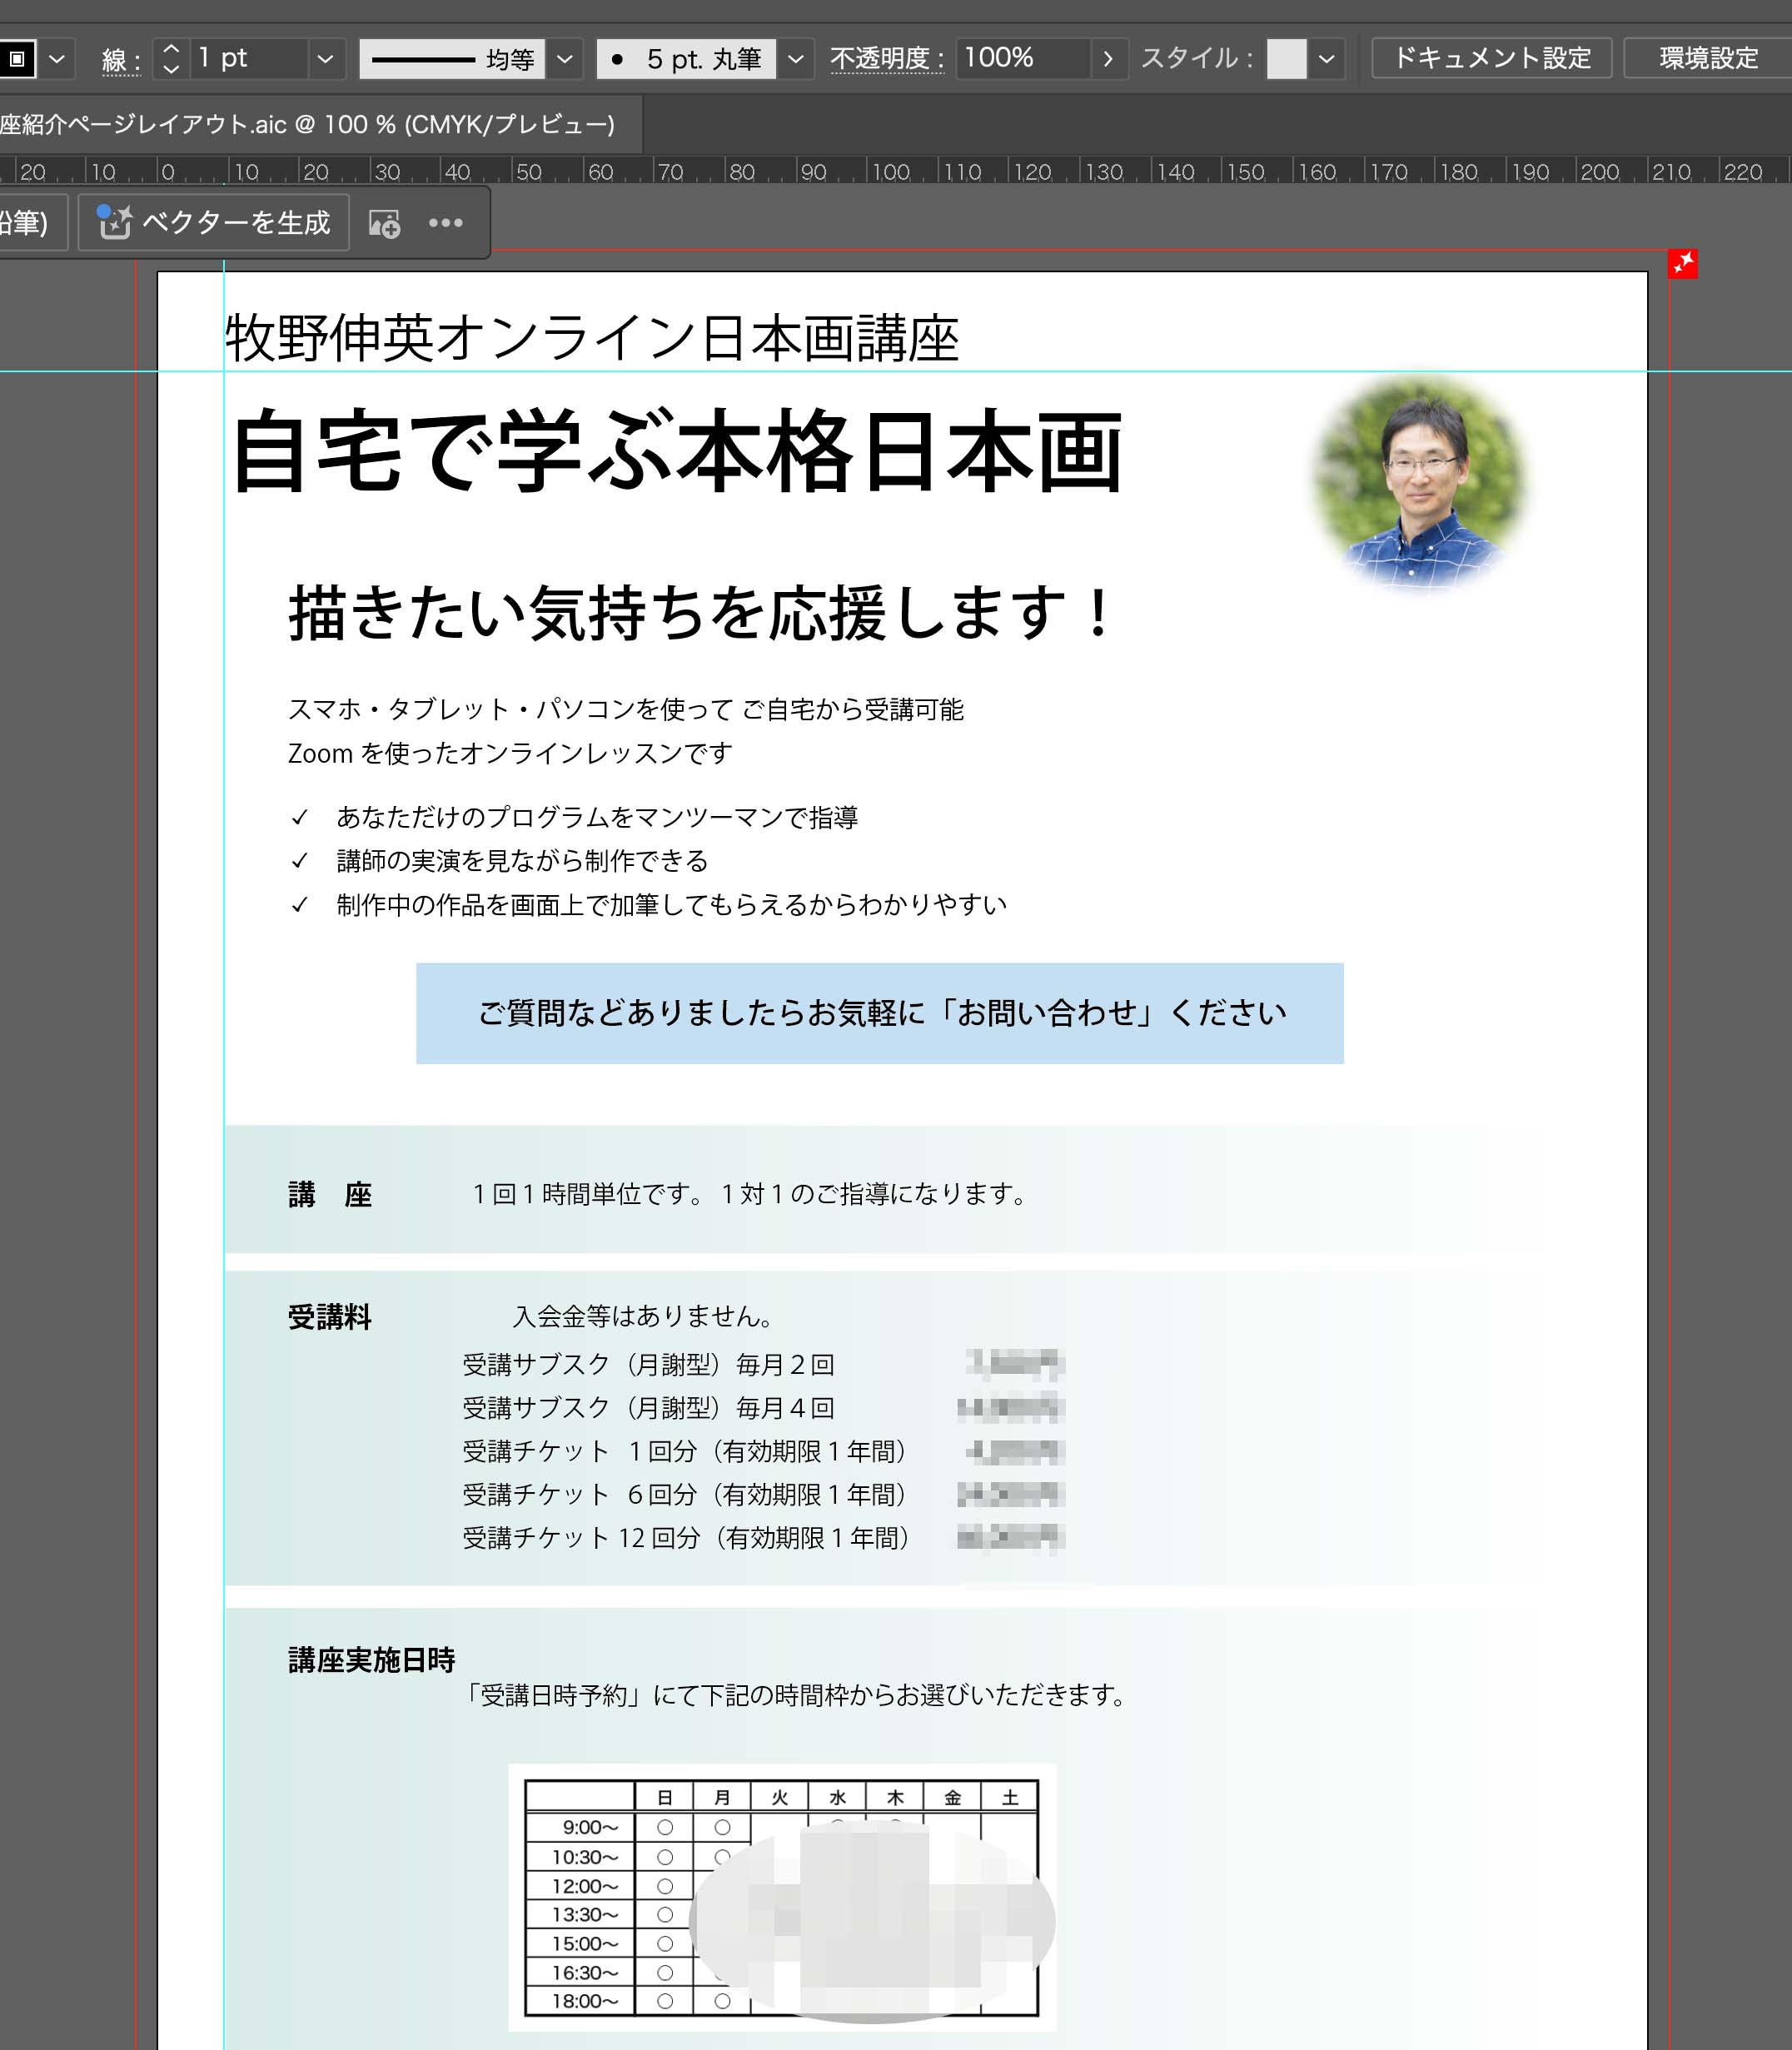1792x2050 pixels.
Task: Click the 100% opacity input field
Action: pos(1020,59)
